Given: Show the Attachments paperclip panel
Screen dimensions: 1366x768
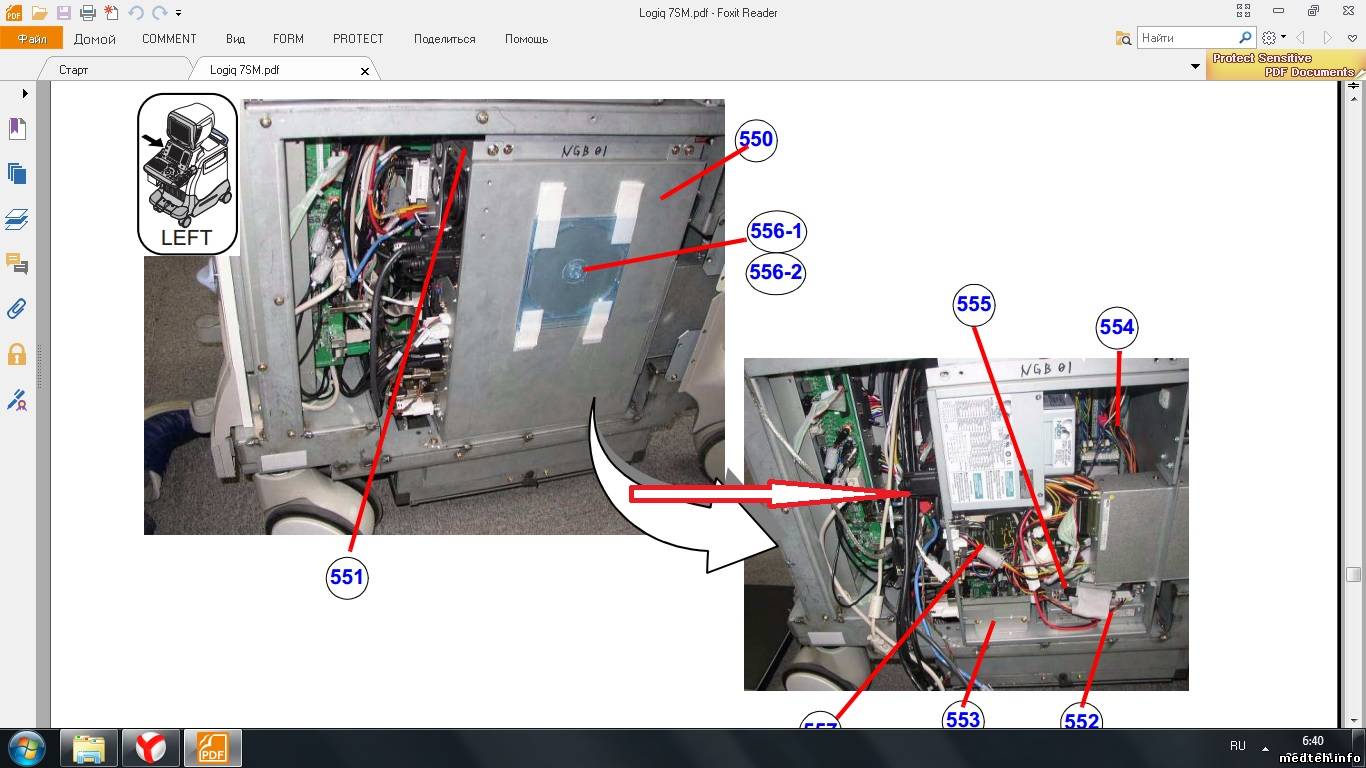Looking at the screenshot, I should point(17,308).
